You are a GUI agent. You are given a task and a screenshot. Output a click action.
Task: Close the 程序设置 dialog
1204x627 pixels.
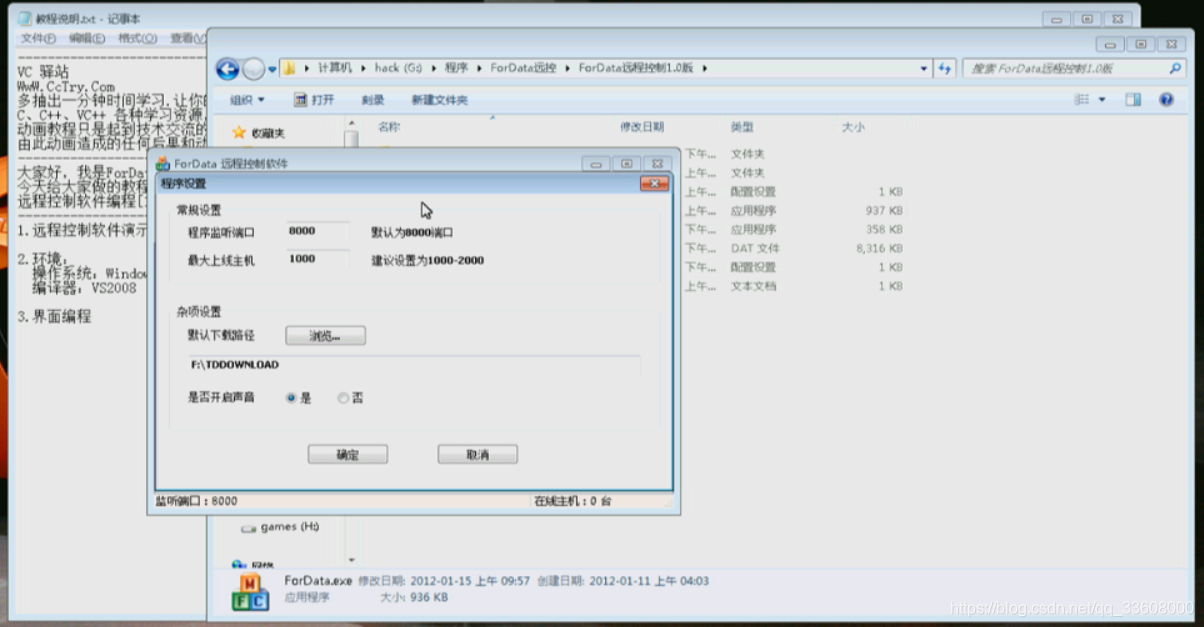click(x=654, y=184)
